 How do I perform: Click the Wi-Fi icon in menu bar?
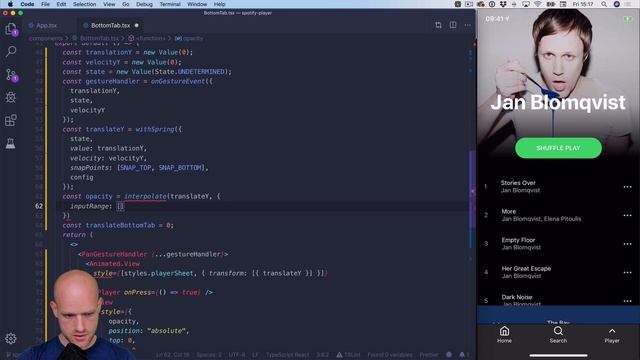(538, 4)
